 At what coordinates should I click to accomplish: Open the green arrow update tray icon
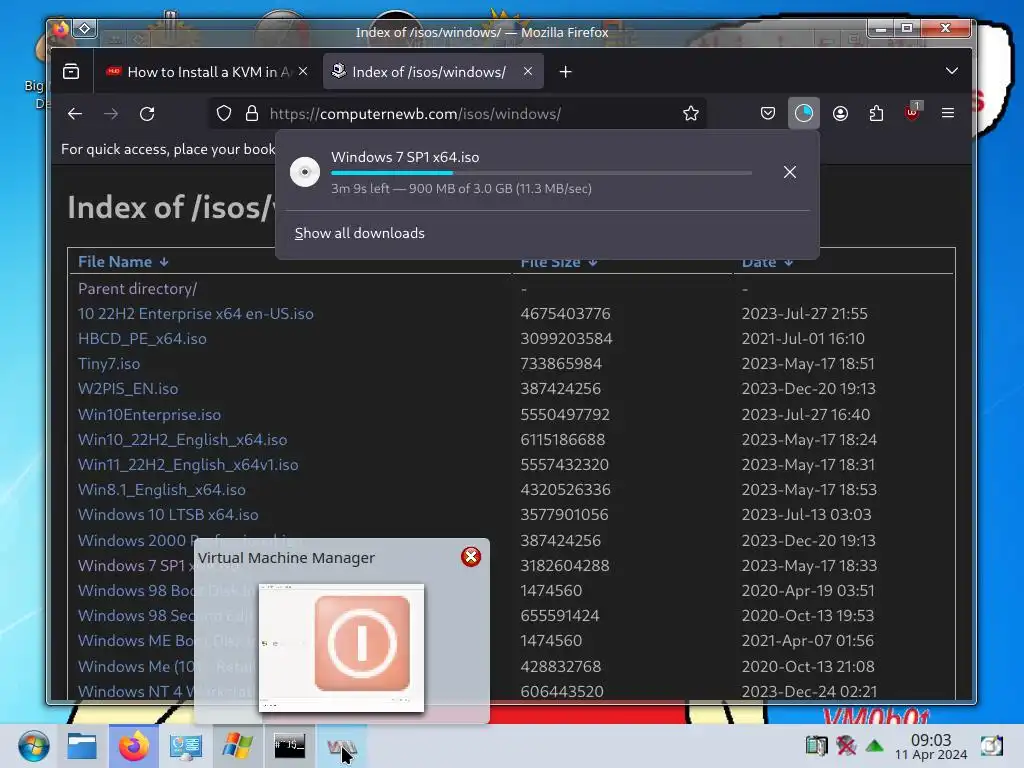(x=874, y=745)
